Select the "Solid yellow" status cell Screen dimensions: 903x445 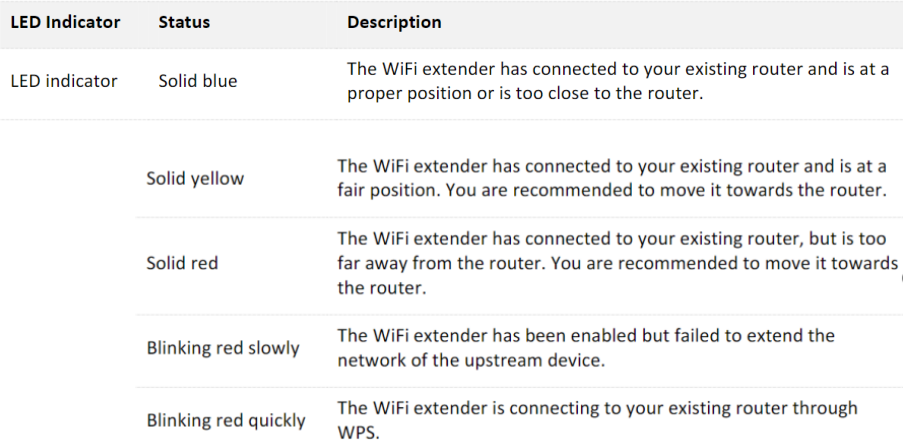click(195, 178)
